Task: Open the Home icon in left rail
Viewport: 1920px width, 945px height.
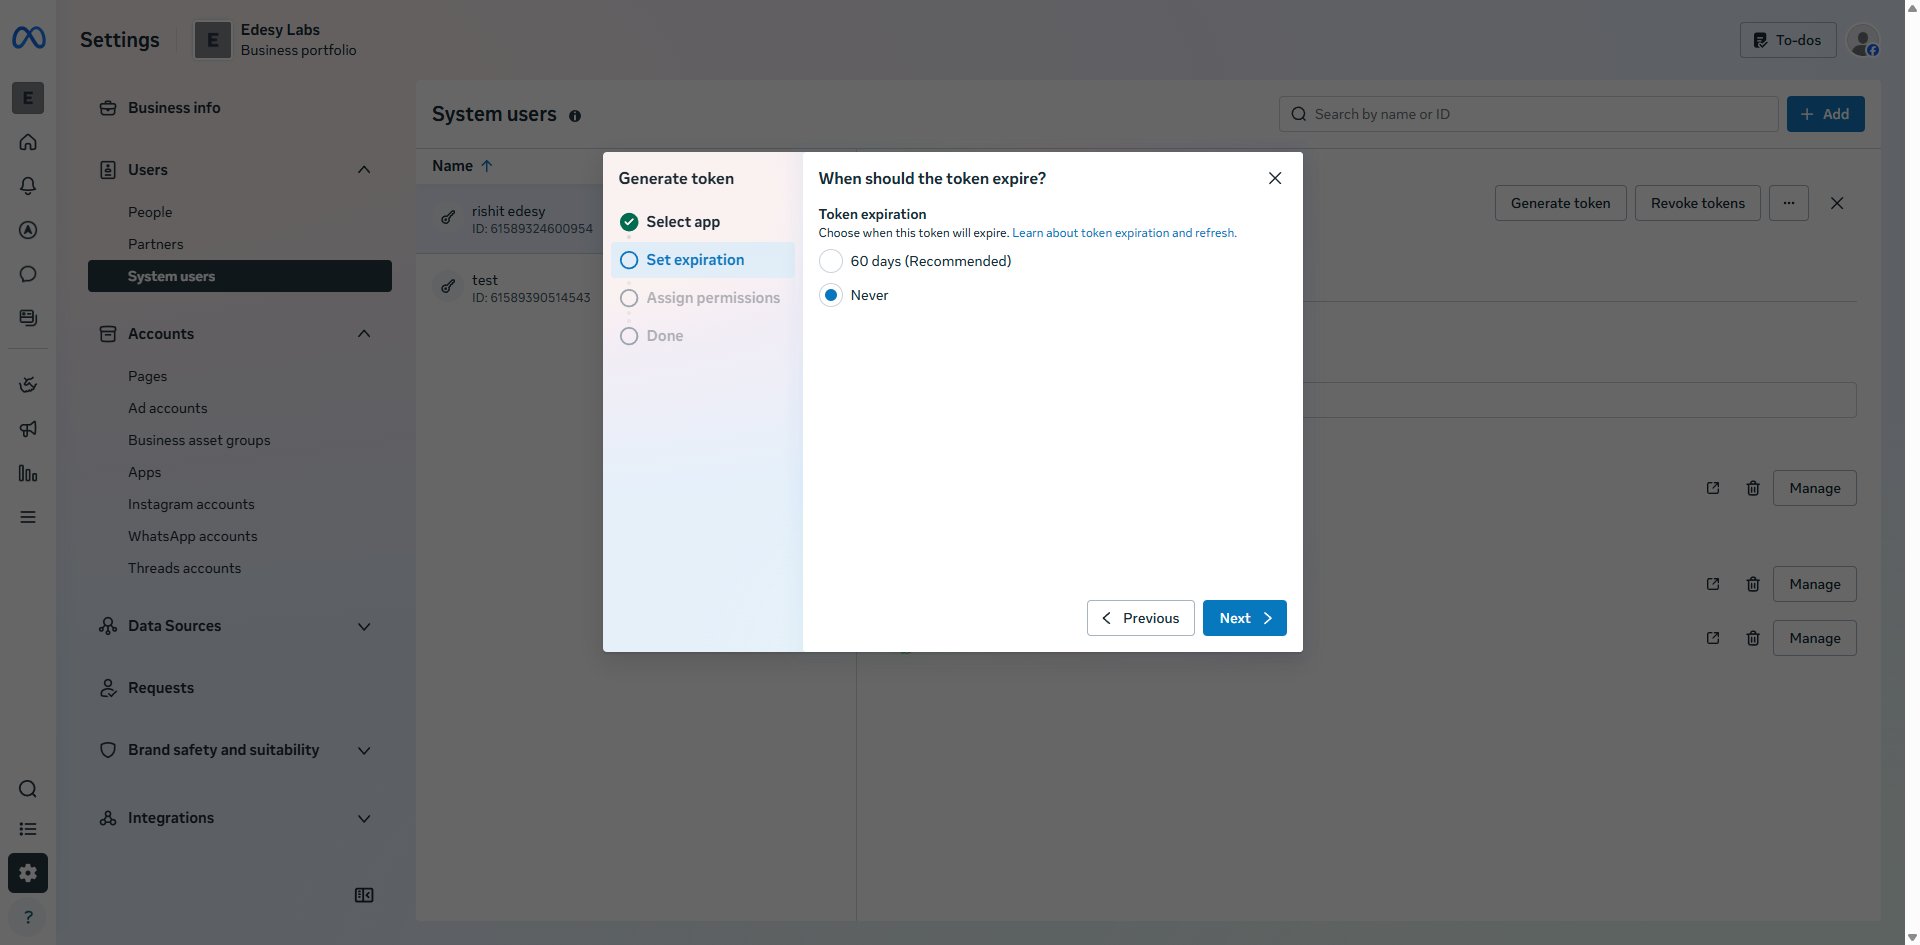Action: (28, 142)
